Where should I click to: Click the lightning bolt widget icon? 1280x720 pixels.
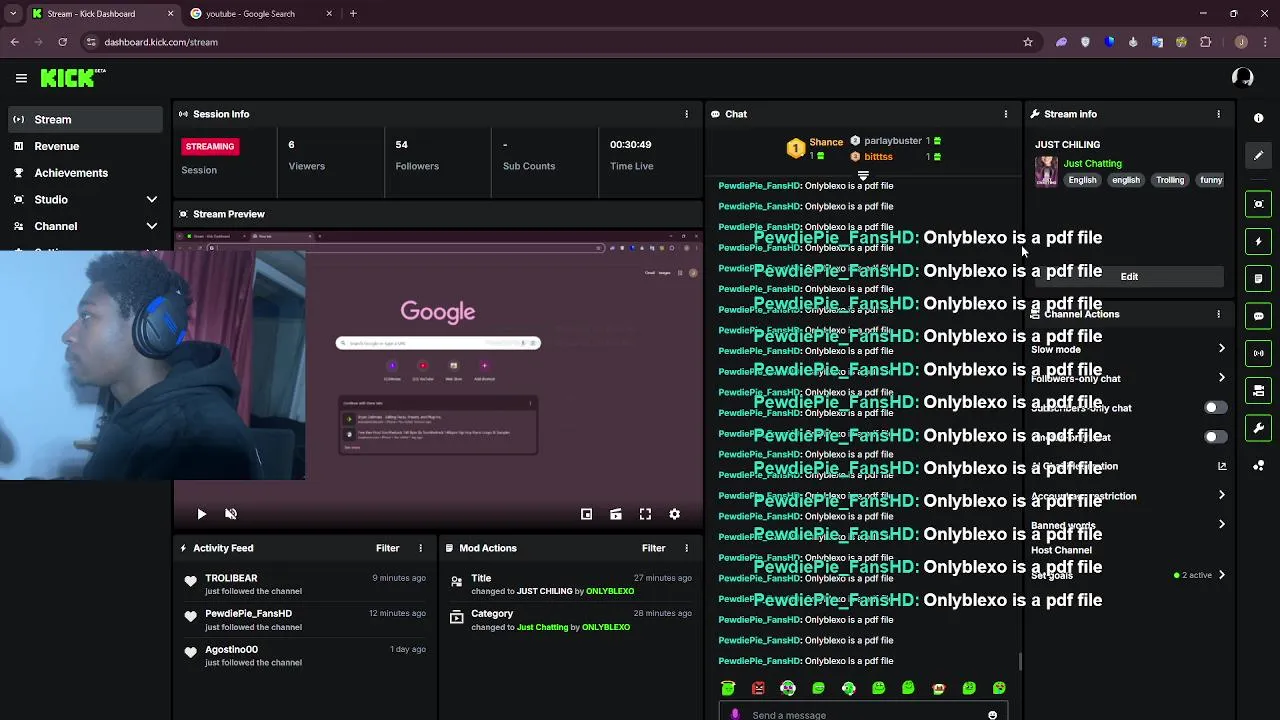1258,241
